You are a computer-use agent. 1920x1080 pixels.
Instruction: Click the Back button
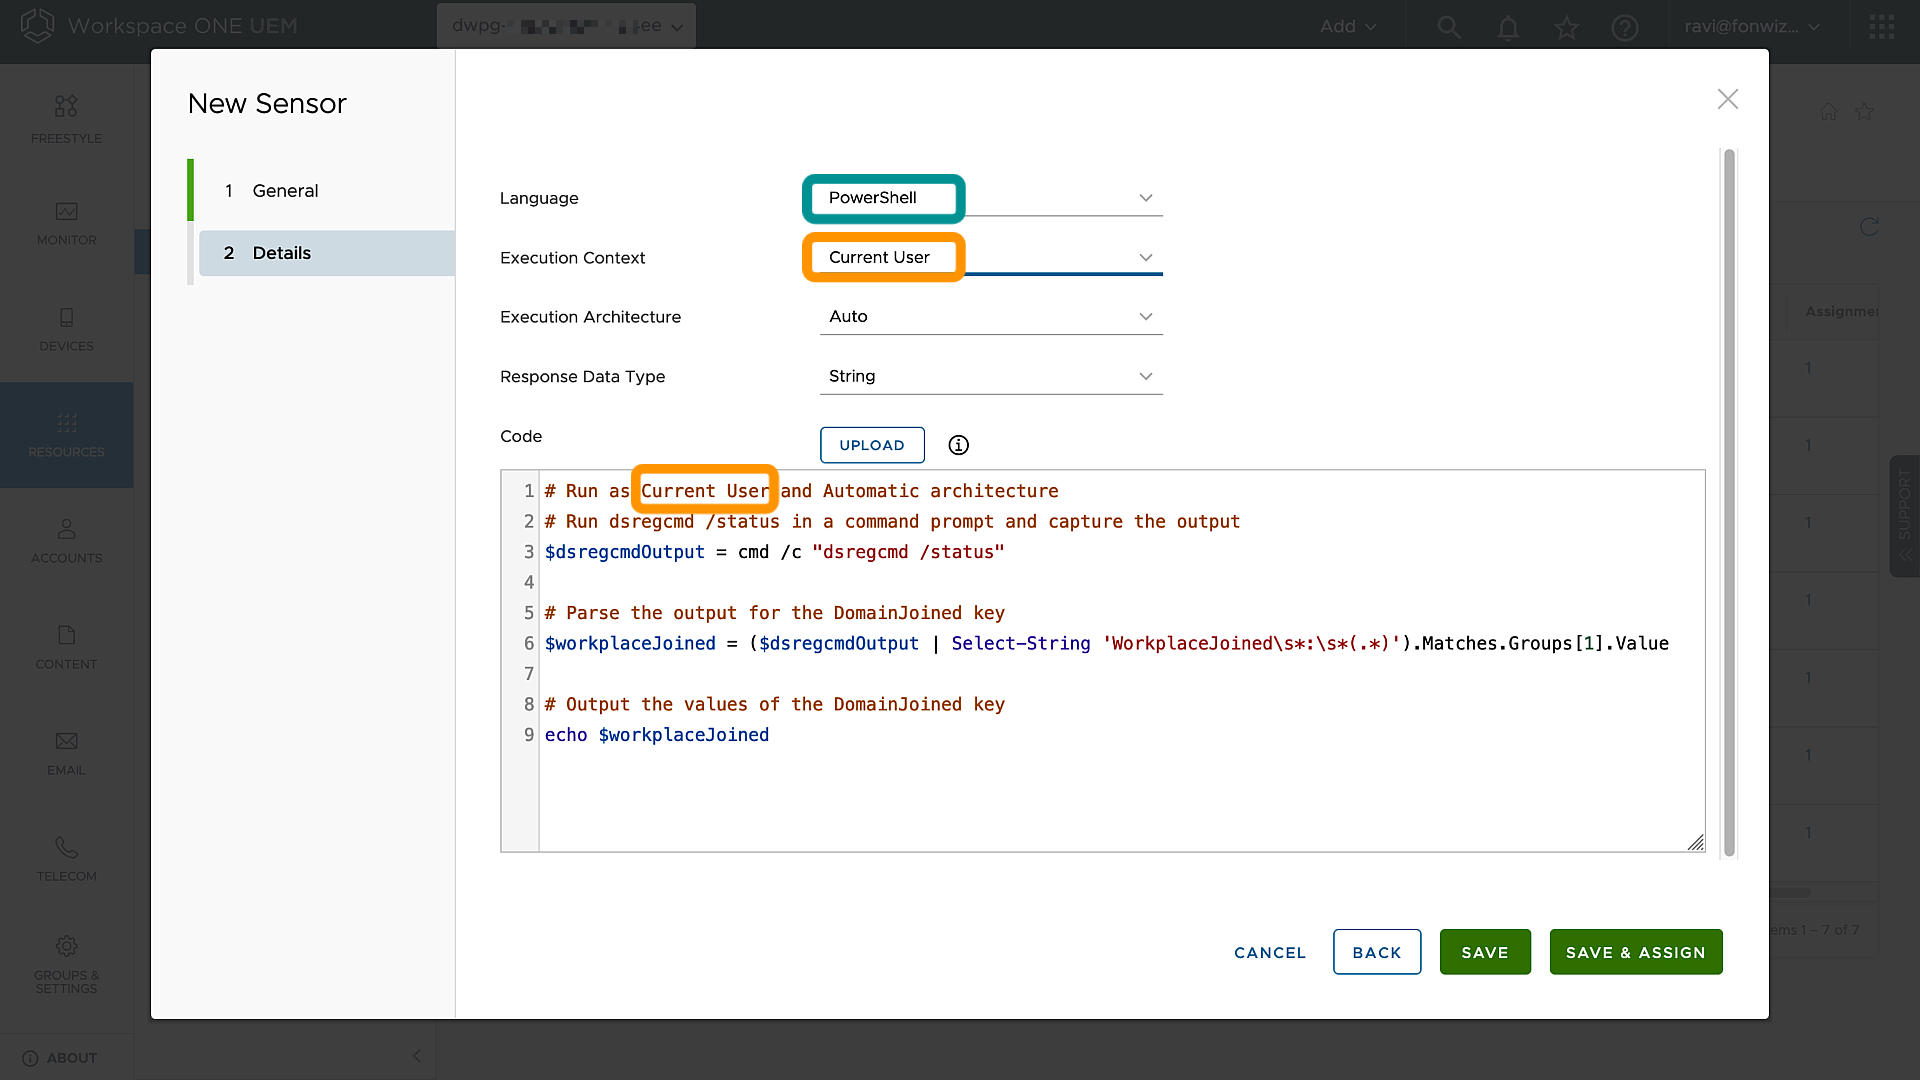pyautogui.click(x=1376, y=952)
